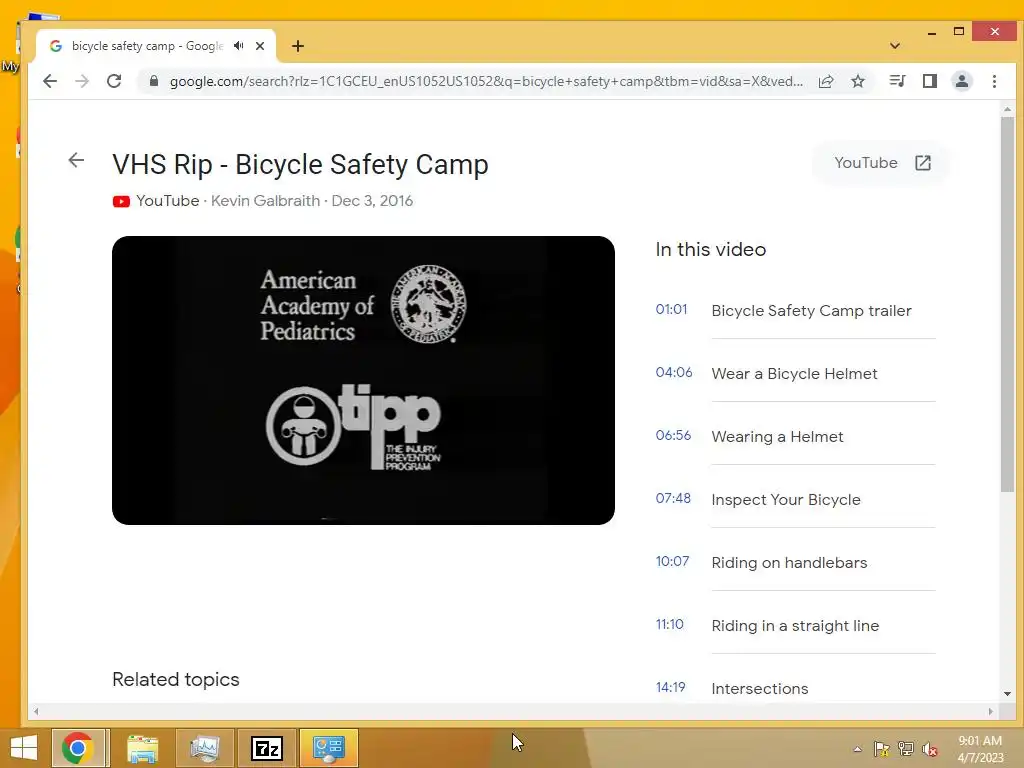Click the scroll down arrow
The height and width of the screenshot is (768, 1024).
(x=1007, y=694)
